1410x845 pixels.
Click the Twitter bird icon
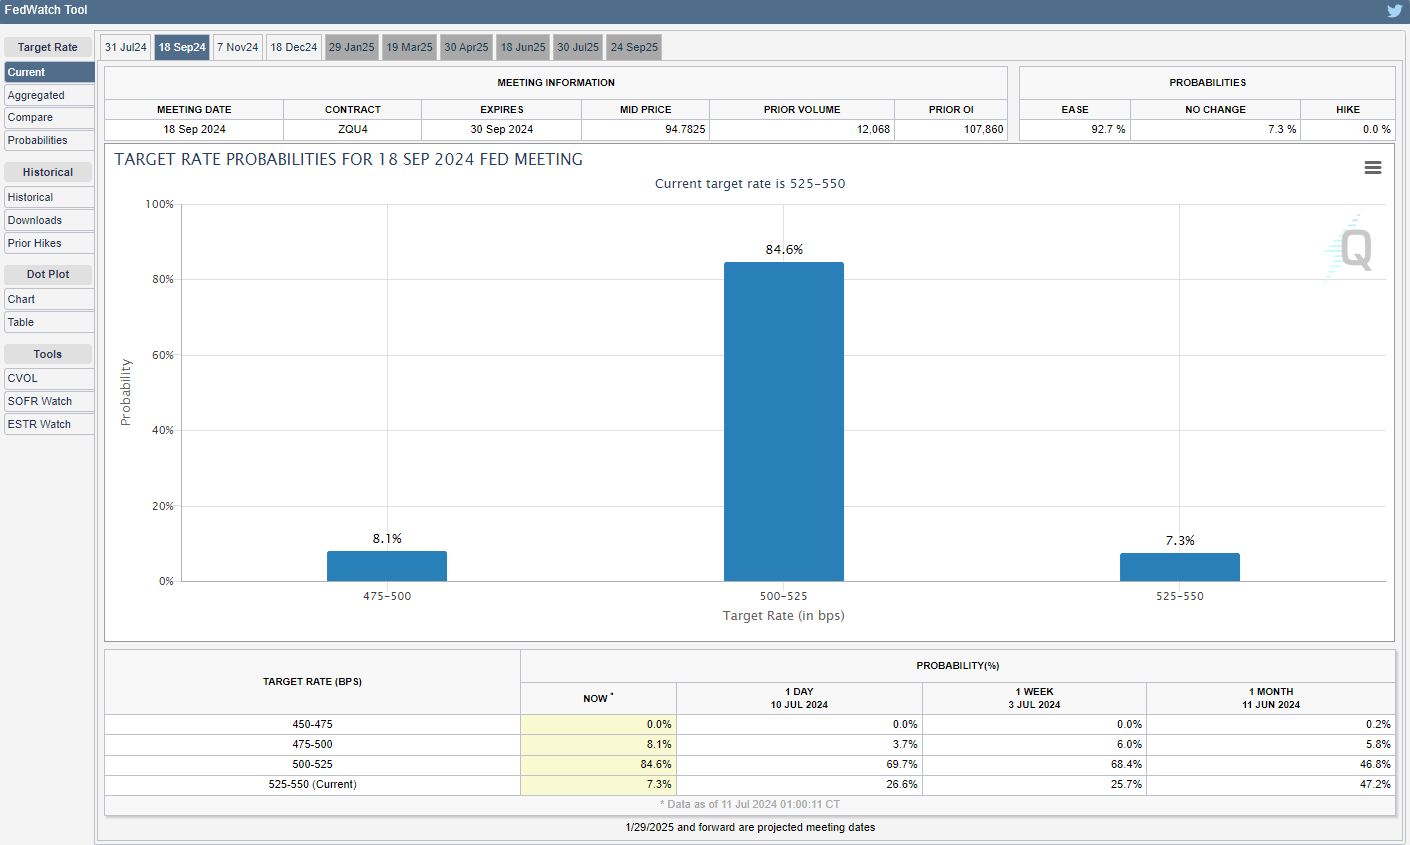tap(1394, 11)
